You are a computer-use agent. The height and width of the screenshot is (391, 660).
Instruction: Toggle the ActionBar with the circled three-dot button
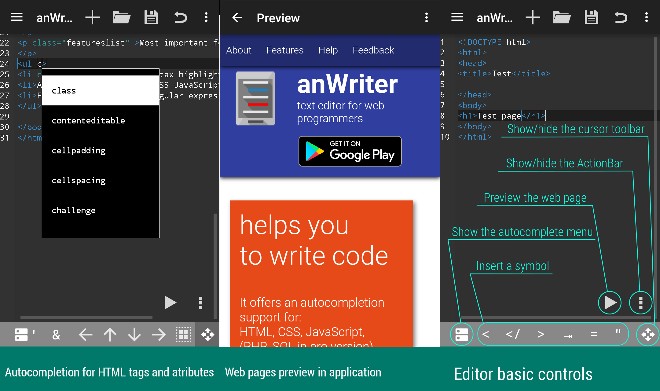tap(641, 302)
